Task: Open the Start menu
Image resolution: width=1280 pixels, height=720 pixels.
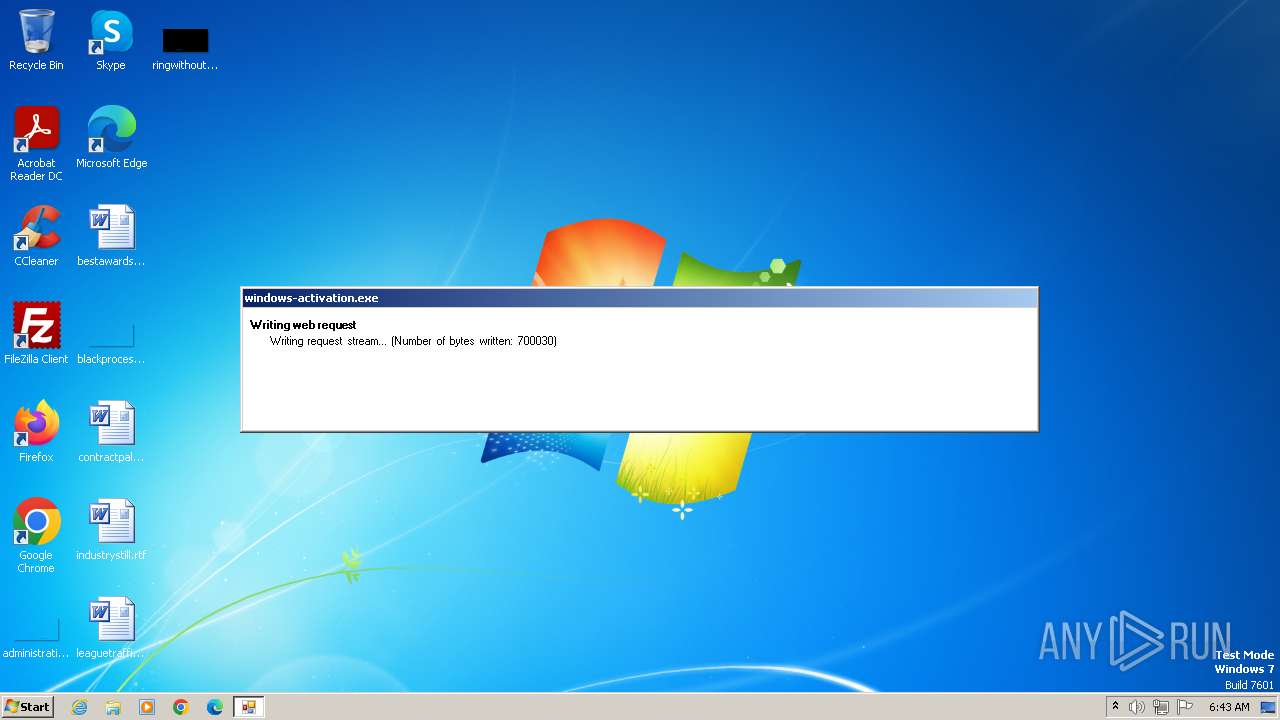Action: [27, 706]
